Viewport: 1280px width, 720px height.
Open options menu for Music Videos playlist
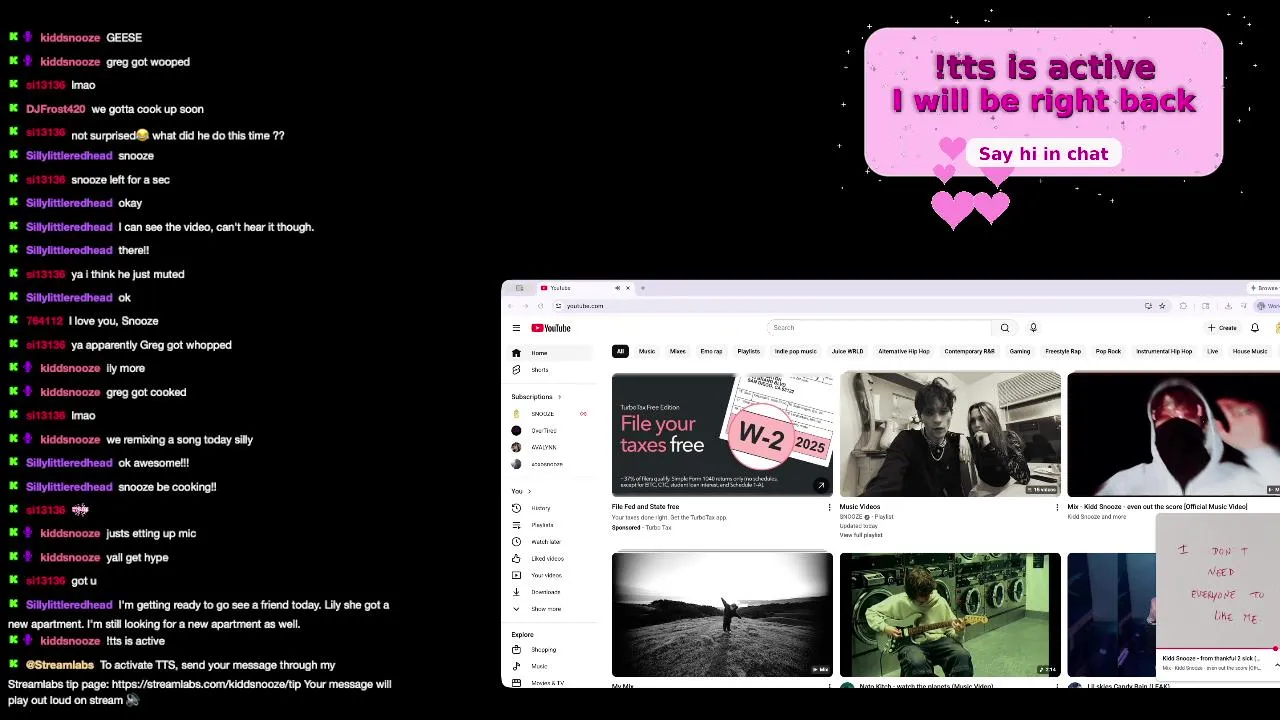tap(1057, 508)
